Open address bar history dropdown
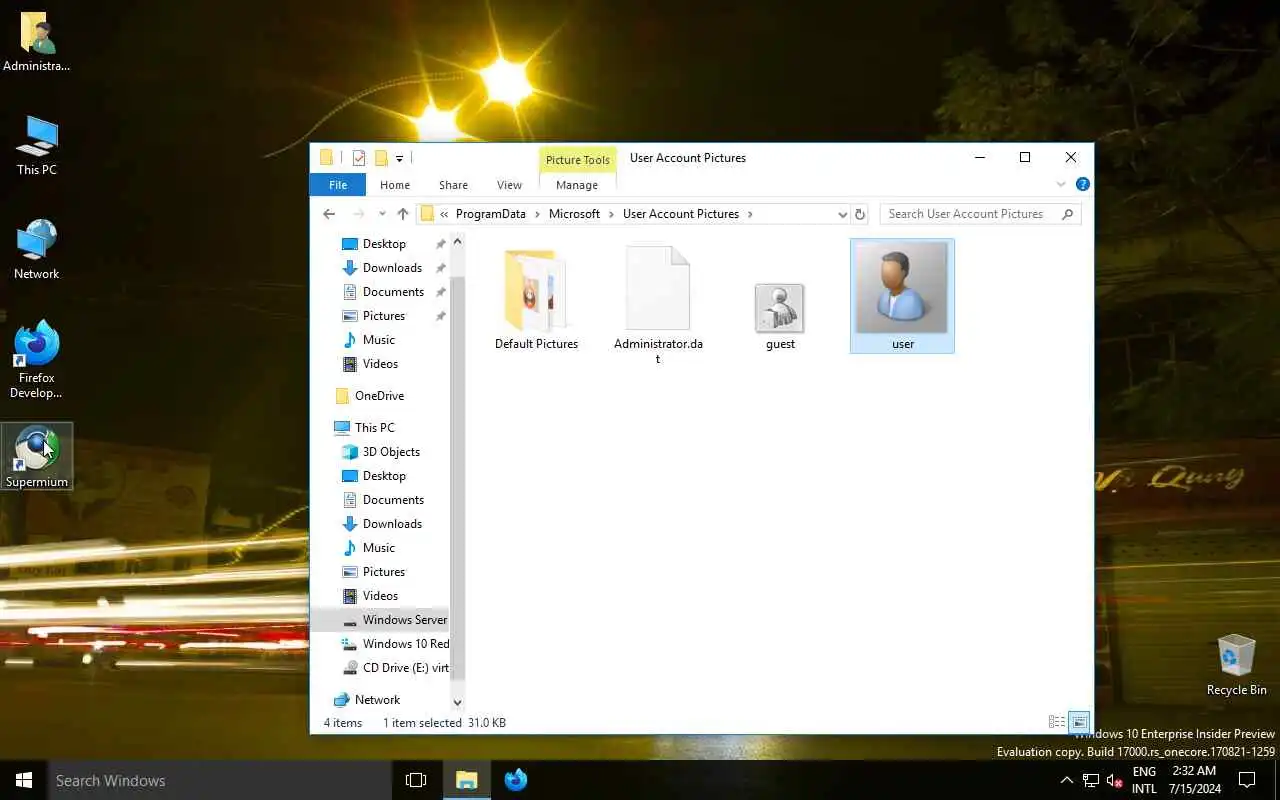The height and width of the screenshot is (800, 1280). point(842,214)
